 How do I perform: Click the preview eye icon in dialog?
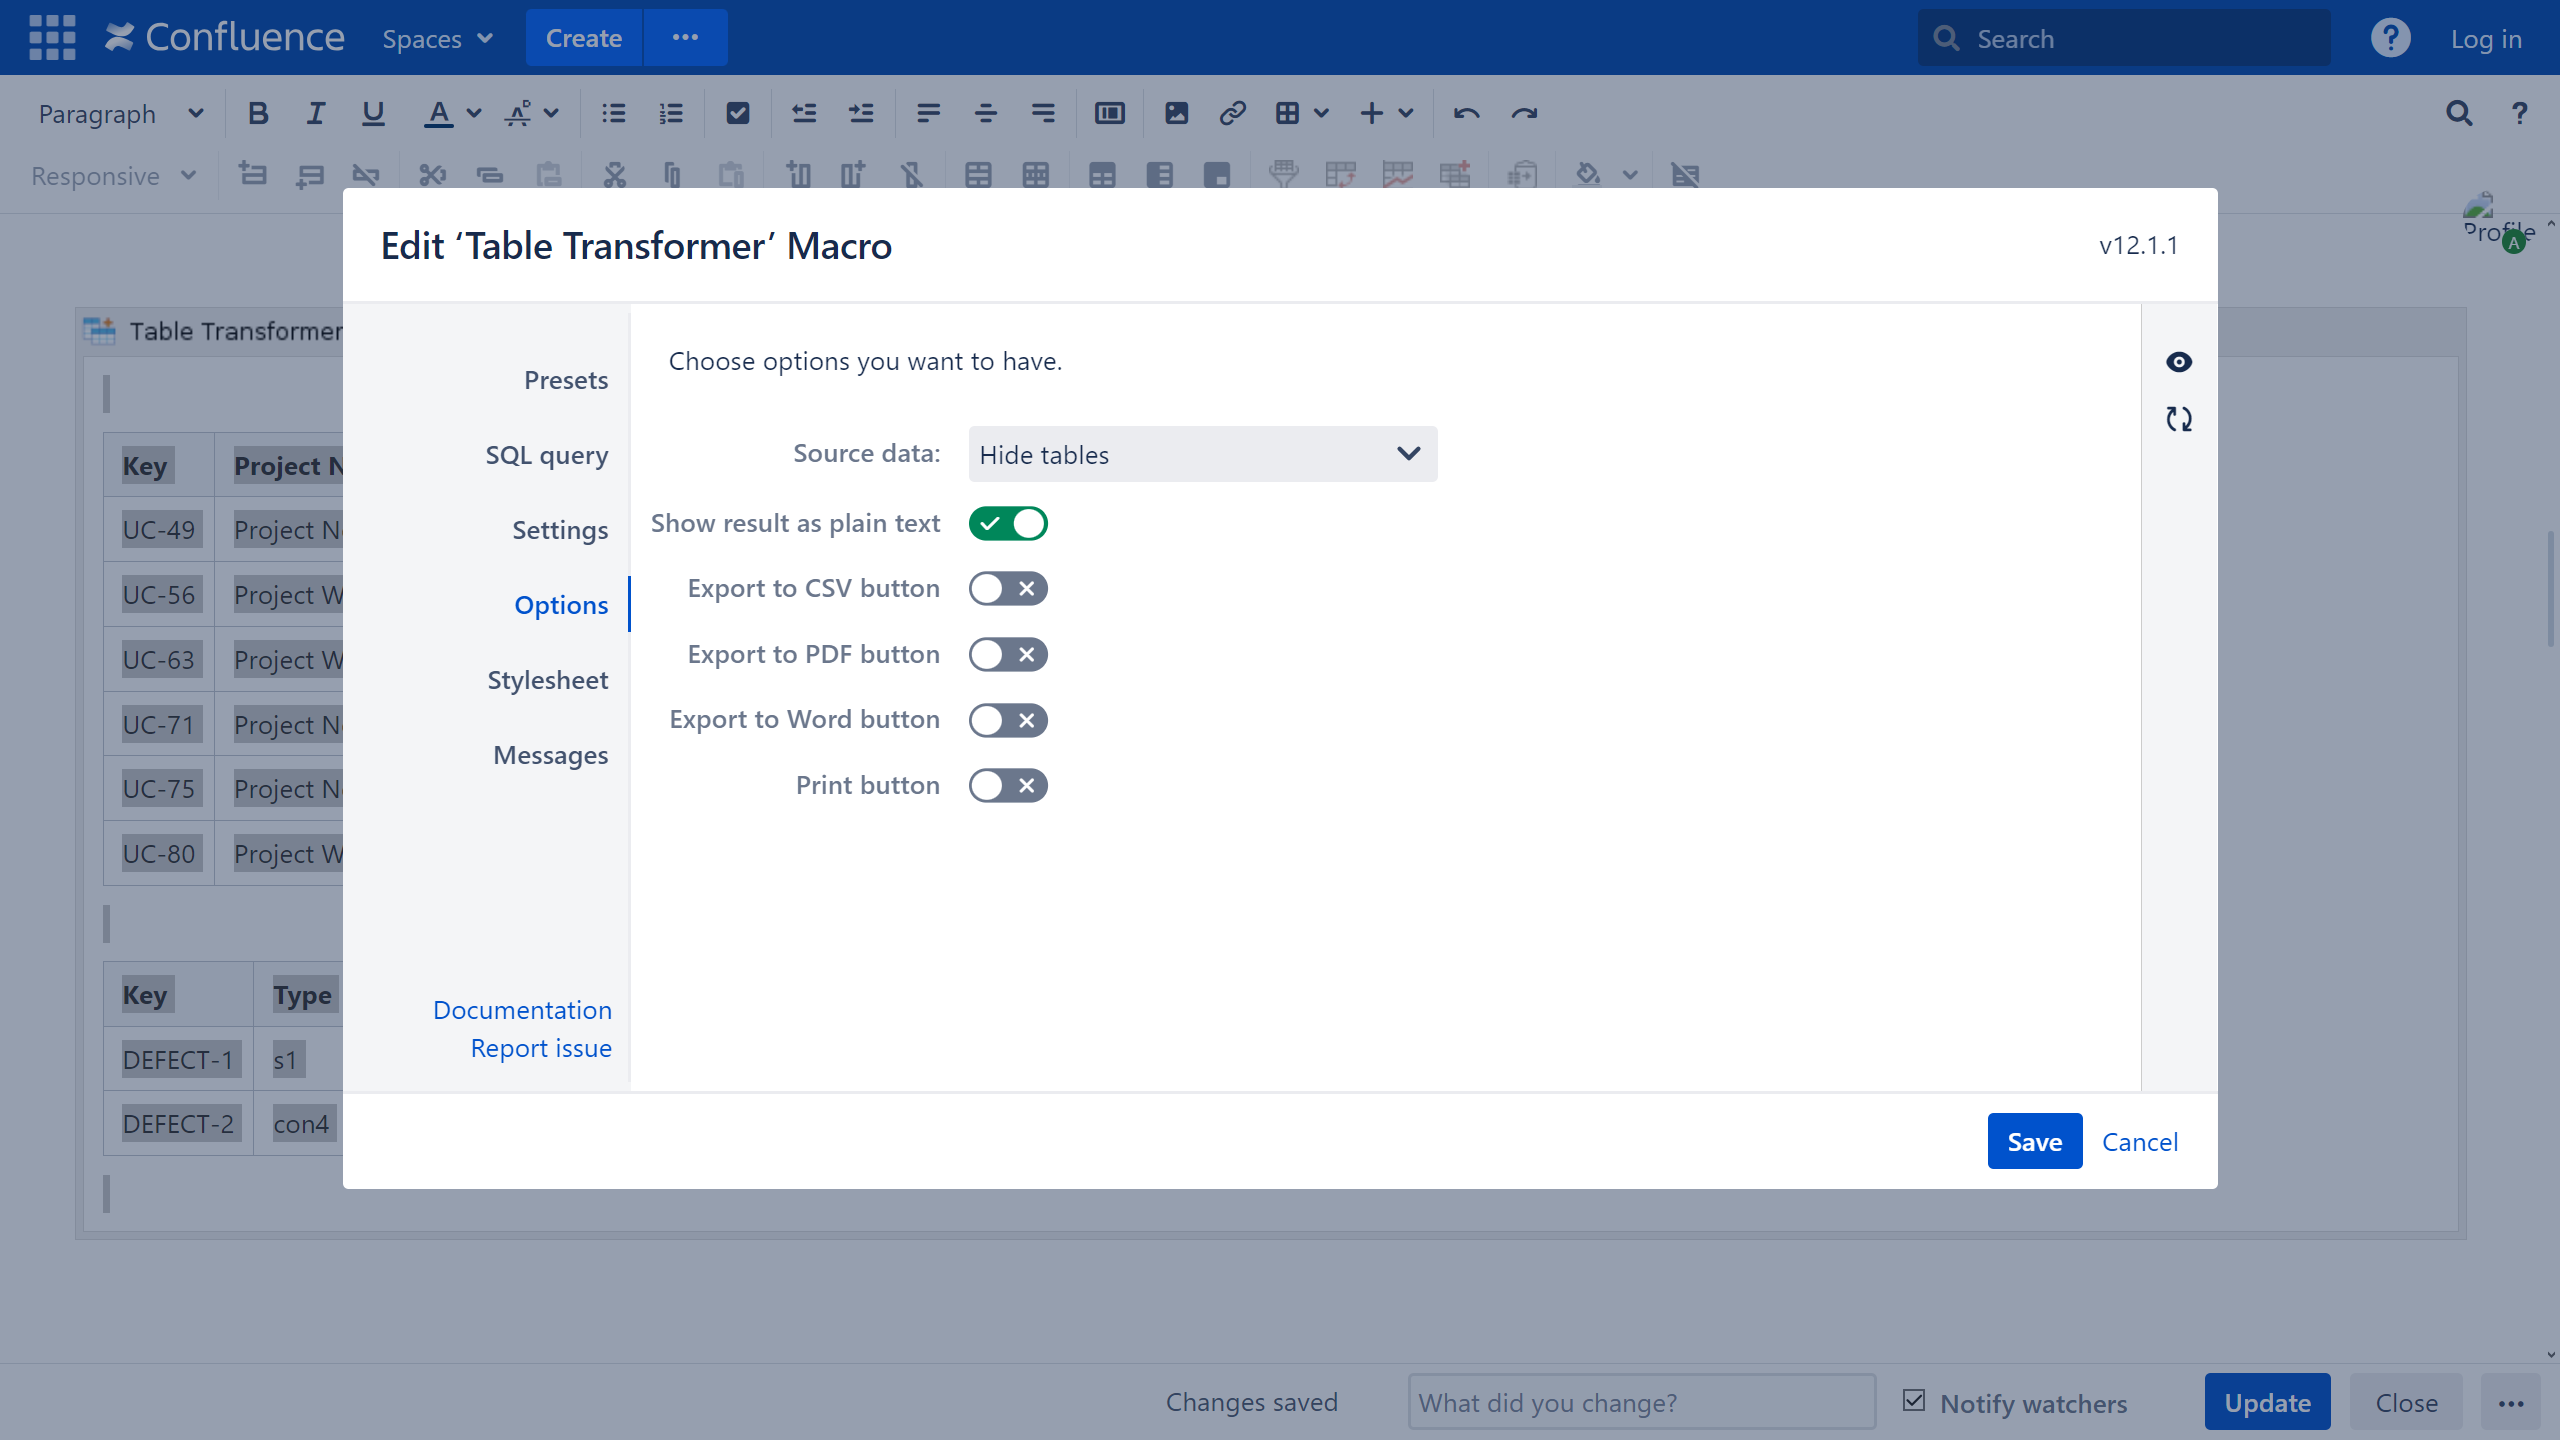pyautogui.click(x=2178, y=362)
